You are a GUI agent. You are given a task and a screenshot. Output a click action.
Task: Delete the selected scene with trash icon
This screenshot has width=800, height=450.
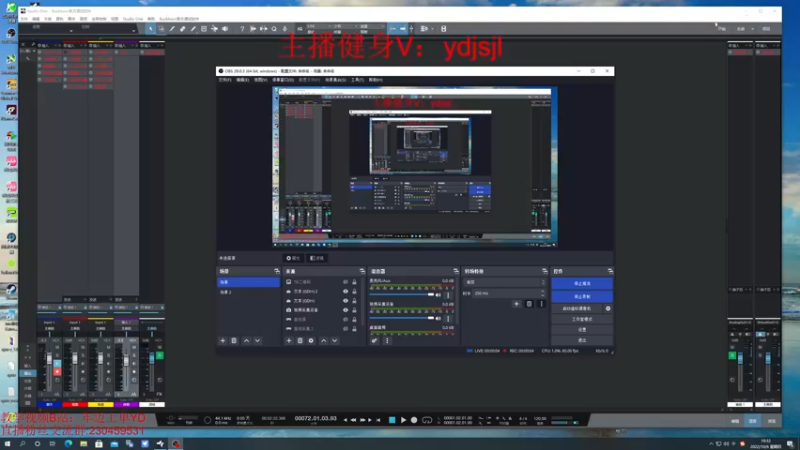point(234,340)
